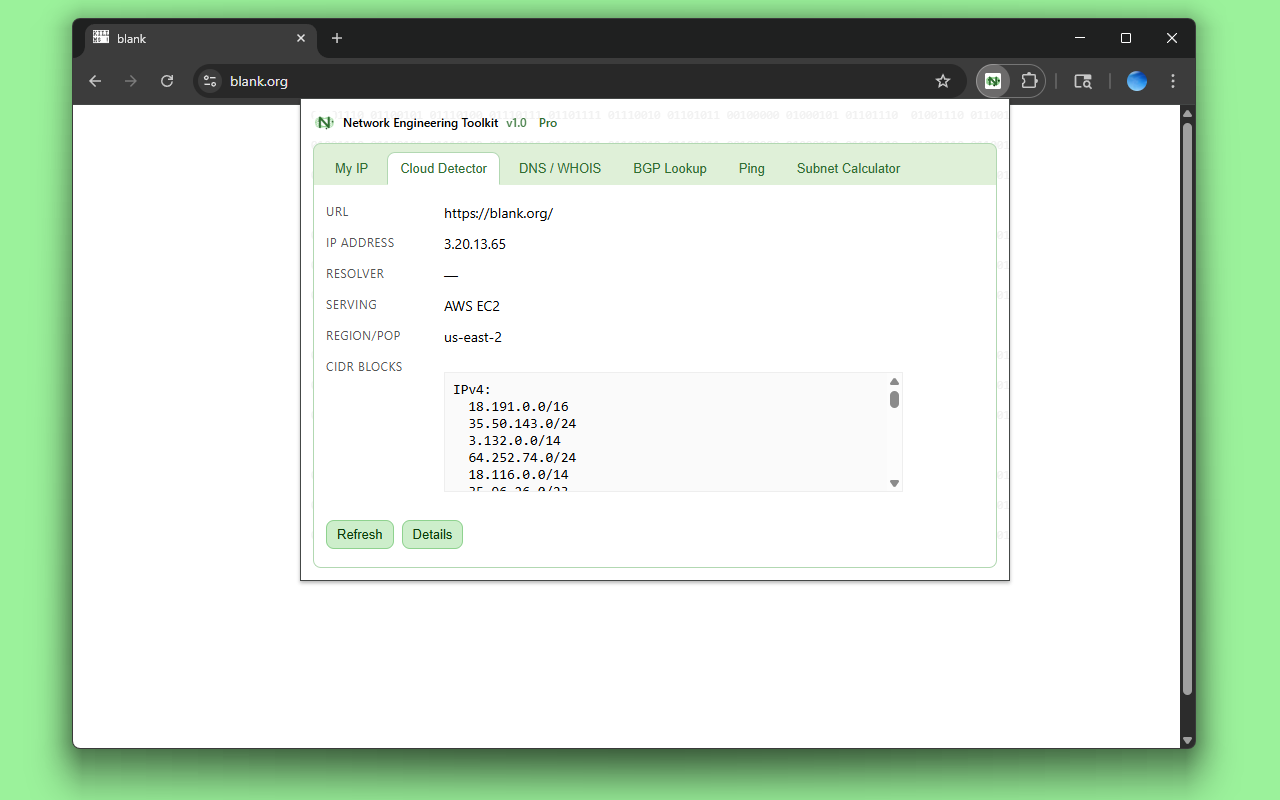
Task: Open the DNS / WHOIS tab
Action: (560, 168)
